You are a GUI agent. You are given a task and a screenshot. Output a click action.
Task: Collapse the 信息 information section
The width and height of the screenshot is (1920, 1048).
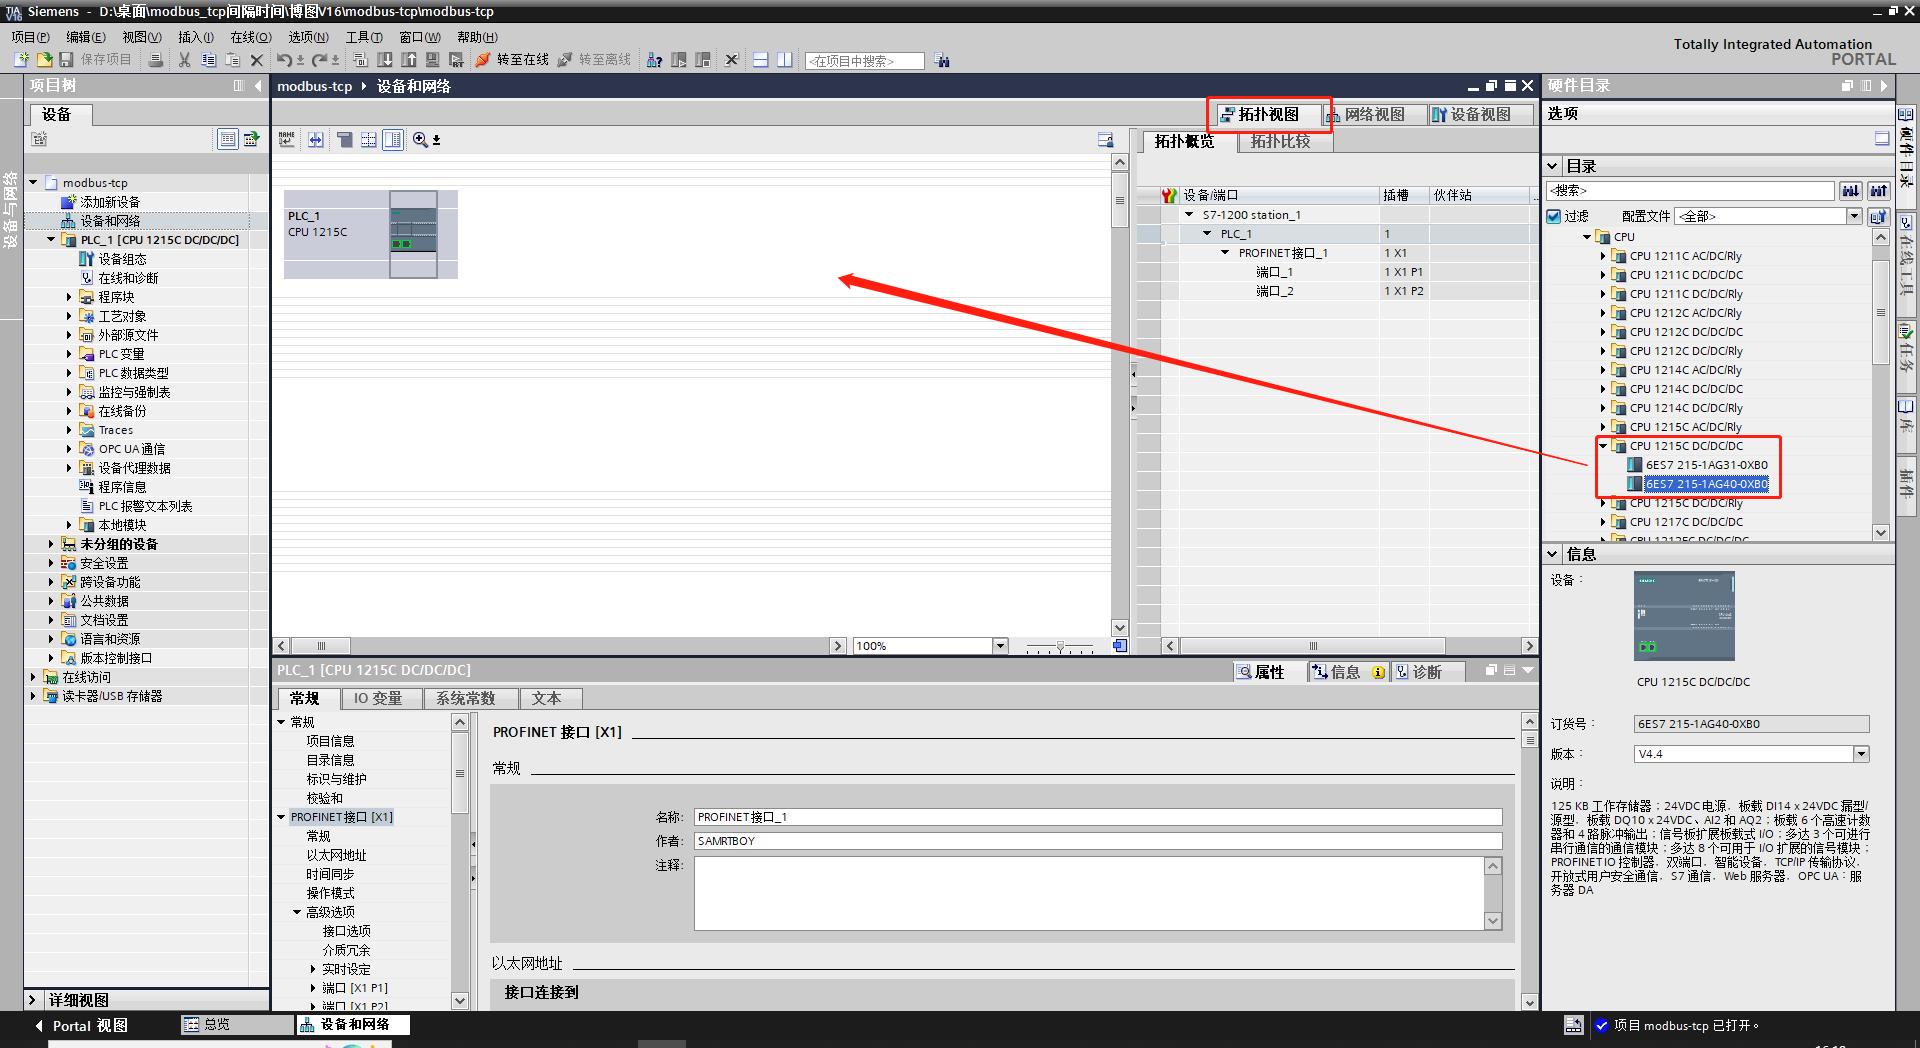1553,554
